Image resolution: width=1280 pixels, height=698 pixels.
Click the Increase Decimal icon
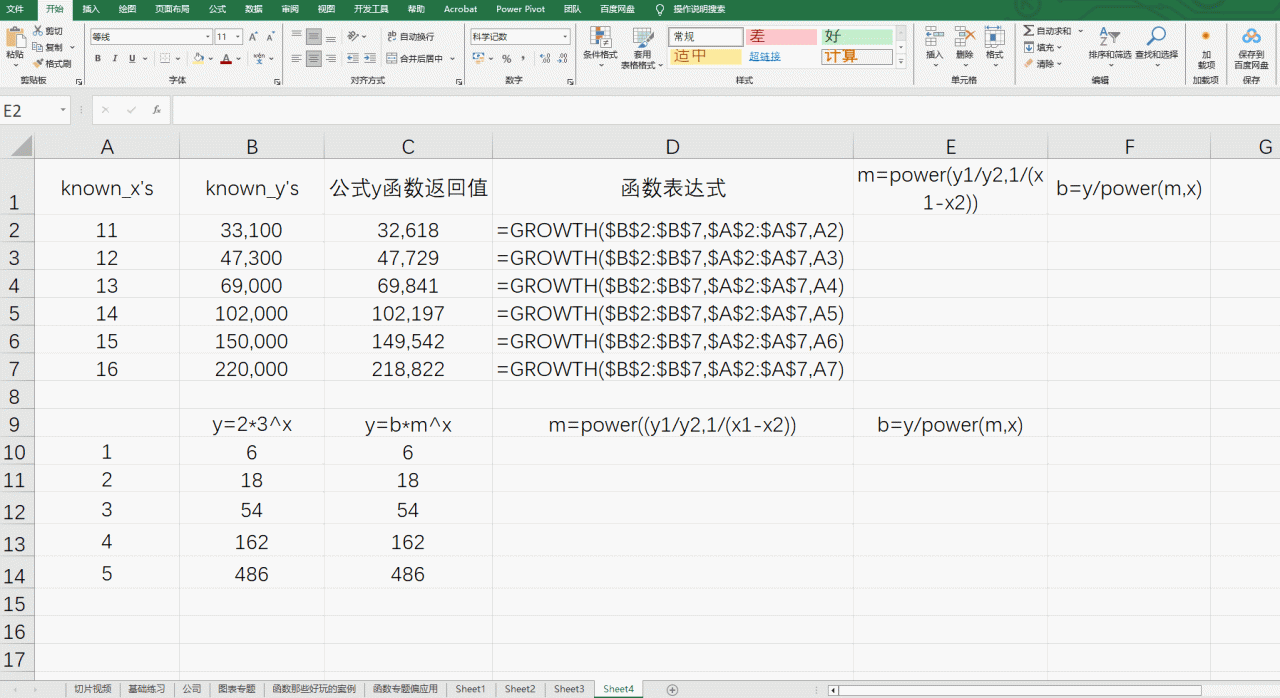pos(544,59)
